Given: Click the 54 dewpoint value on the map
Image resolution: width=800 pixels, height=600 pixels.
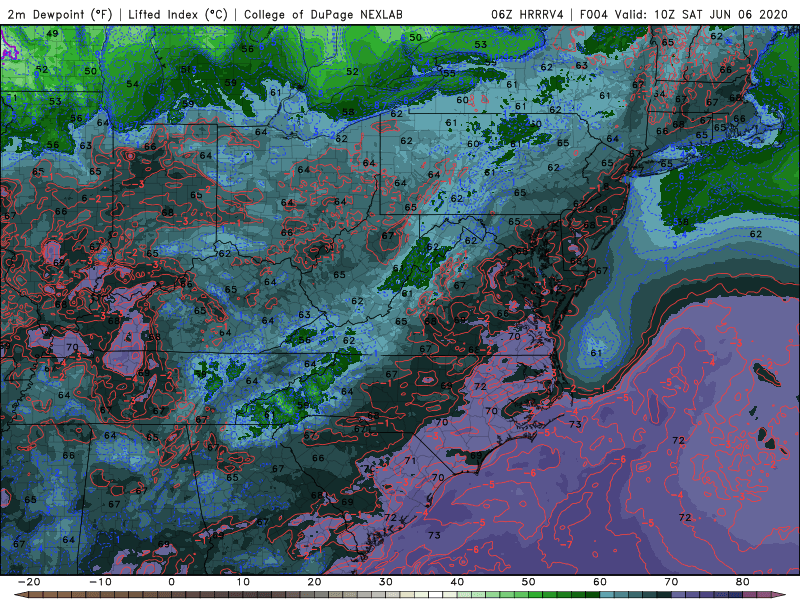Looking at the screenshot, I should point(133,84).
